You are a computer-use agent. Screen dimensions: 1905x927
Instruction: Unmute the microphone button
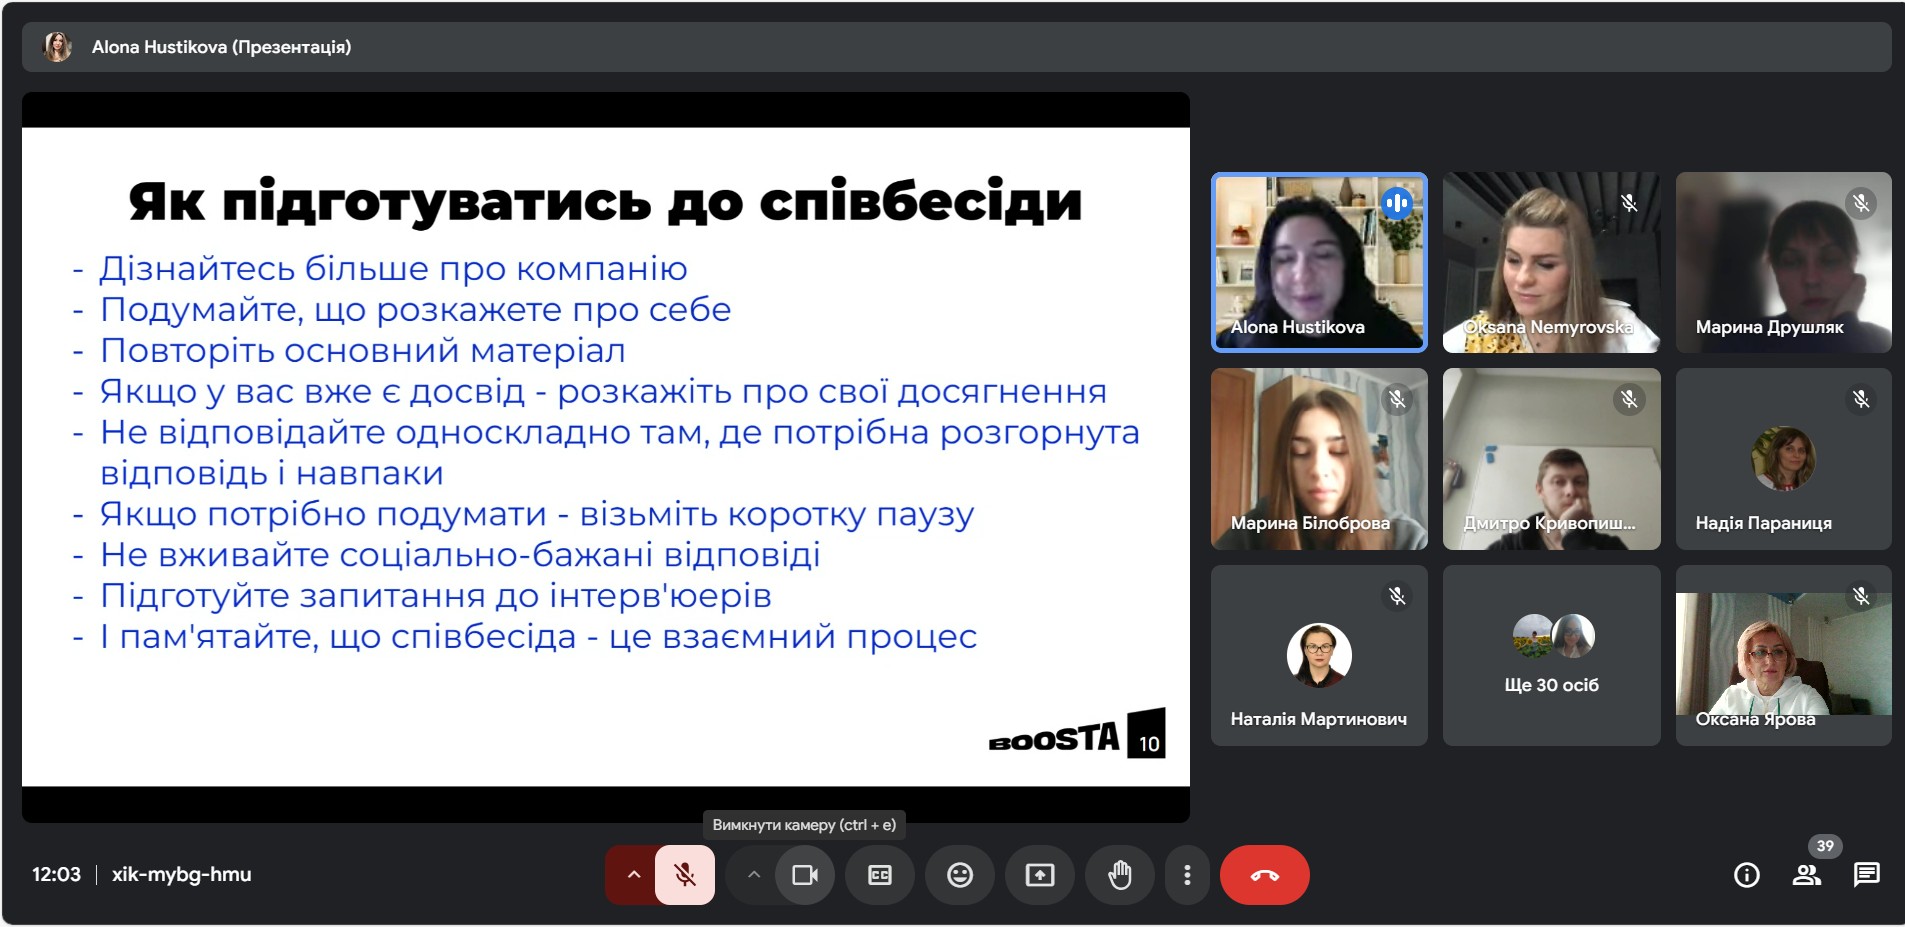click(x=685, y=875)
